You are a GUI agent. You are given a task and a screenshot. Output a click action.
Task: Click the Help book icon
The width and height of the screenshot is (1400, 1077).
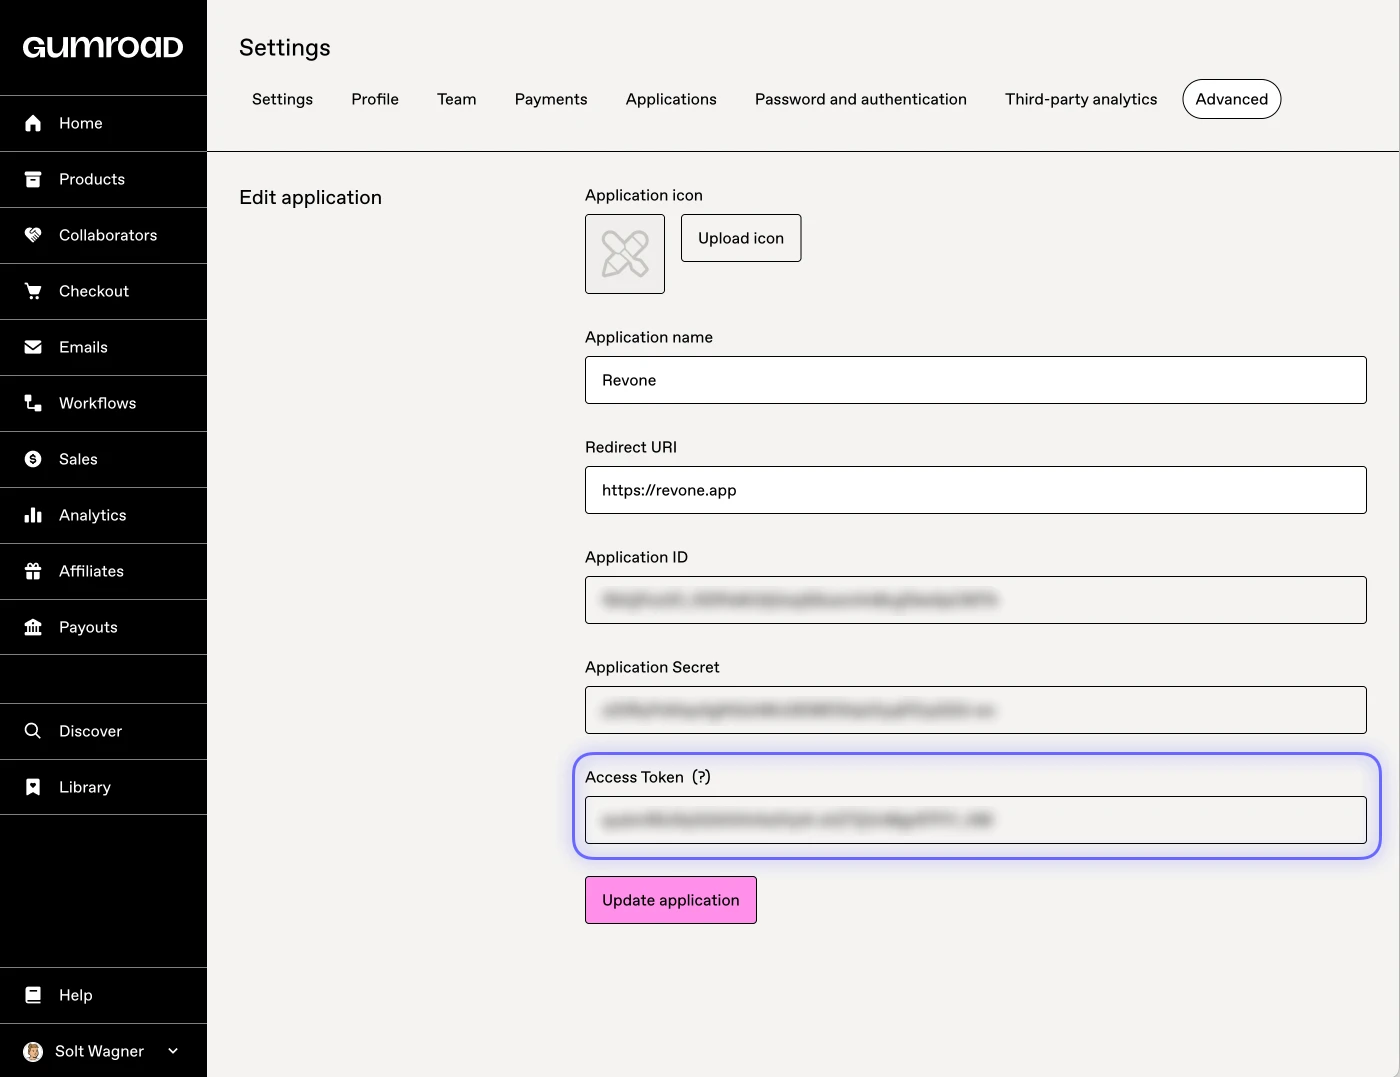click(33, 995)
